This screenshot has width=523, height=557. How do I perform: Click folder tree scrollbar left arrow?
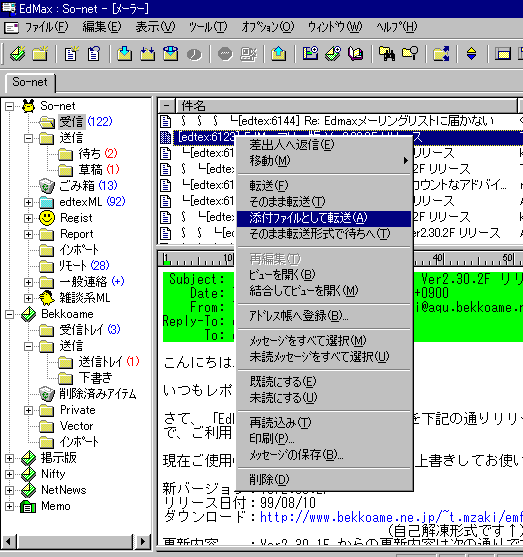tap(9, 541)
